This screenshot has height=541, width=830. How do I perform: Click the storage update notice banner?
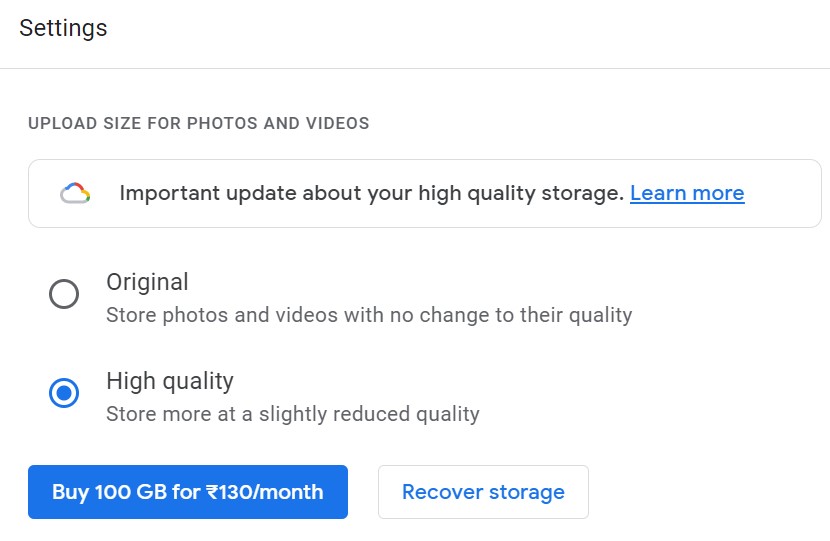(425, 193)
